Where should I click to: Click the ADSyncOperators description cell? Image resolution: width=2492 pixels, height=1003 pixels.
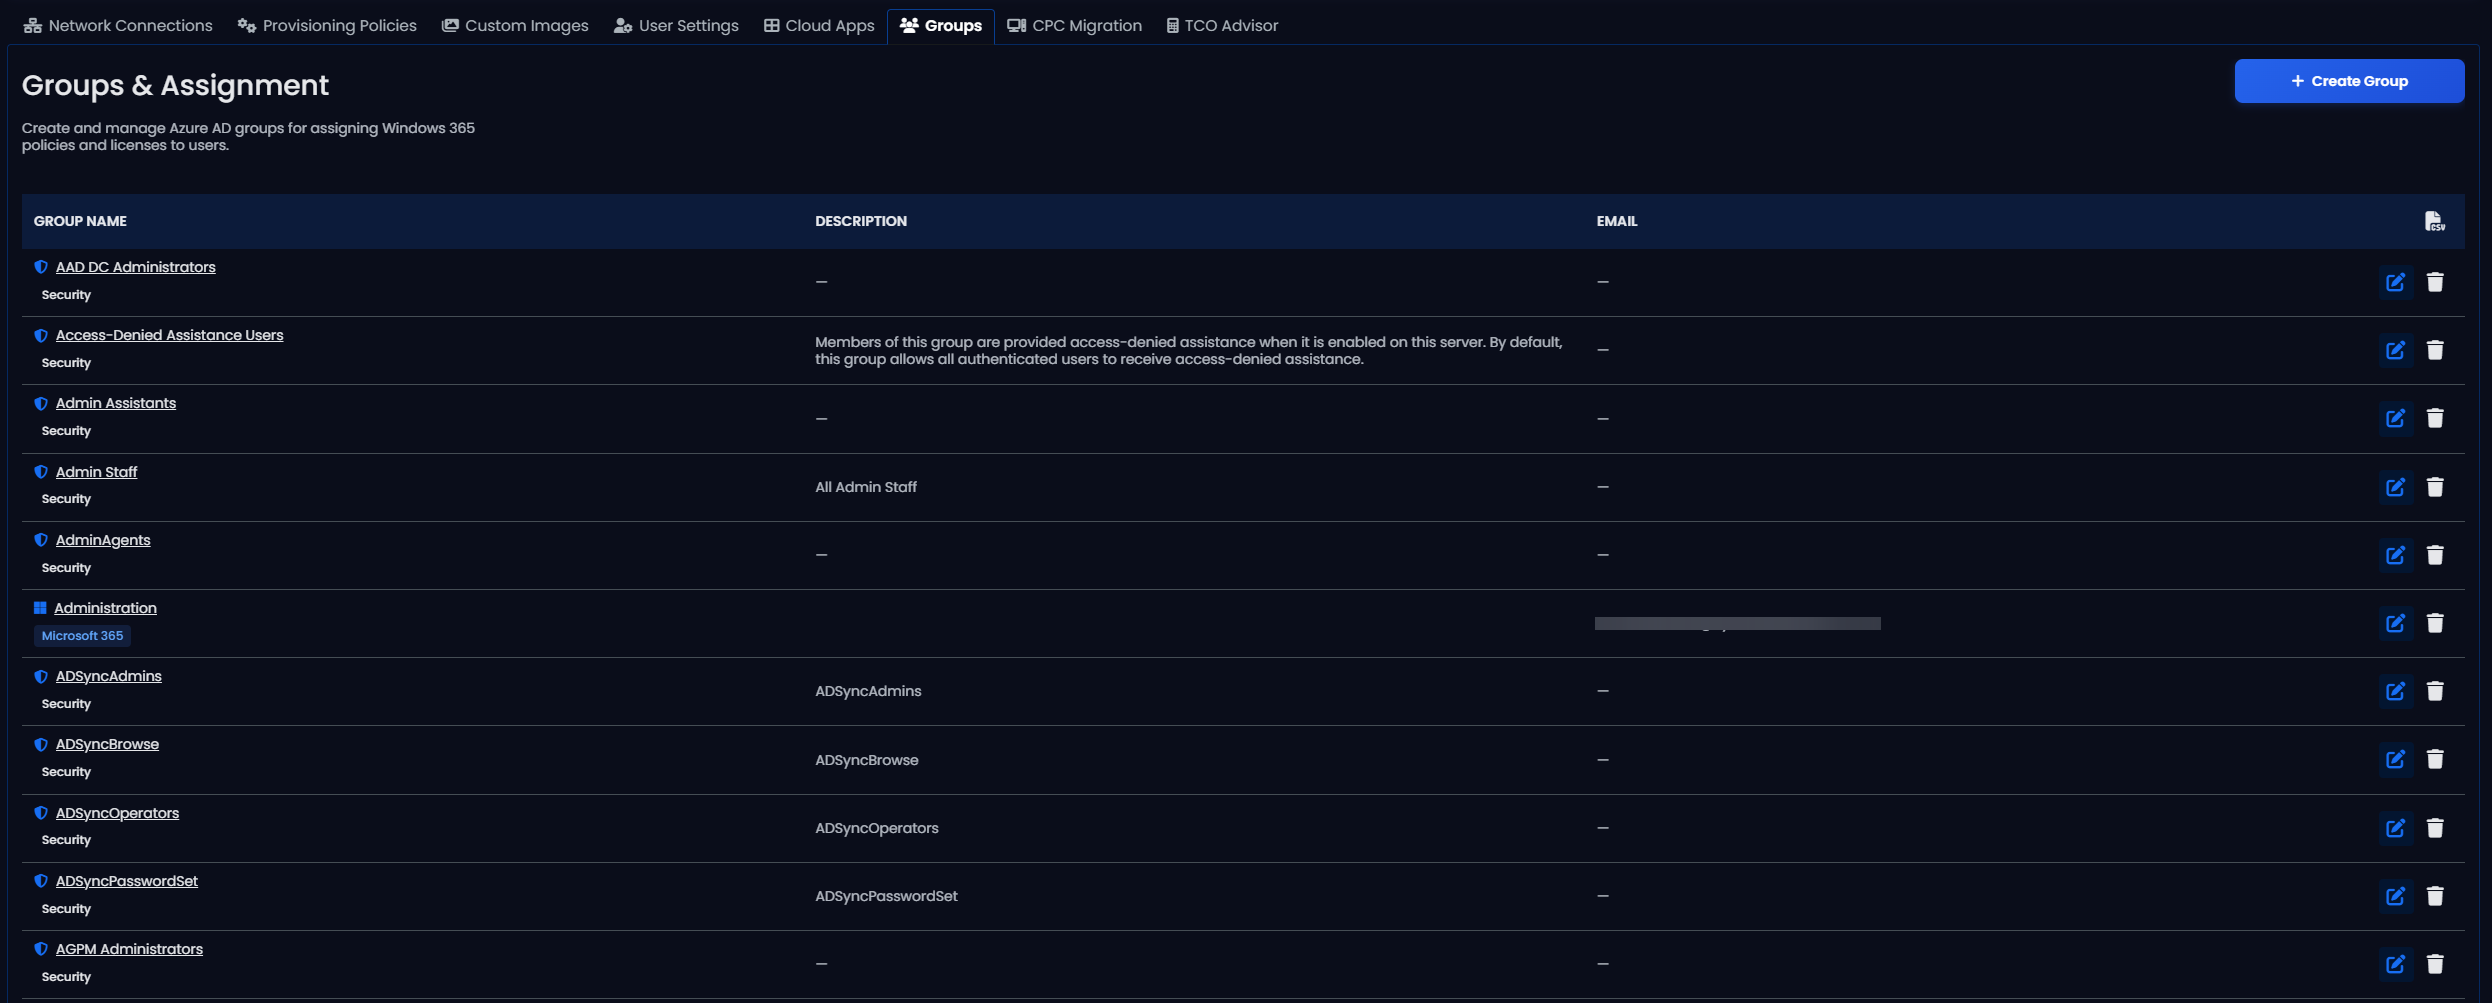[877, 828]
